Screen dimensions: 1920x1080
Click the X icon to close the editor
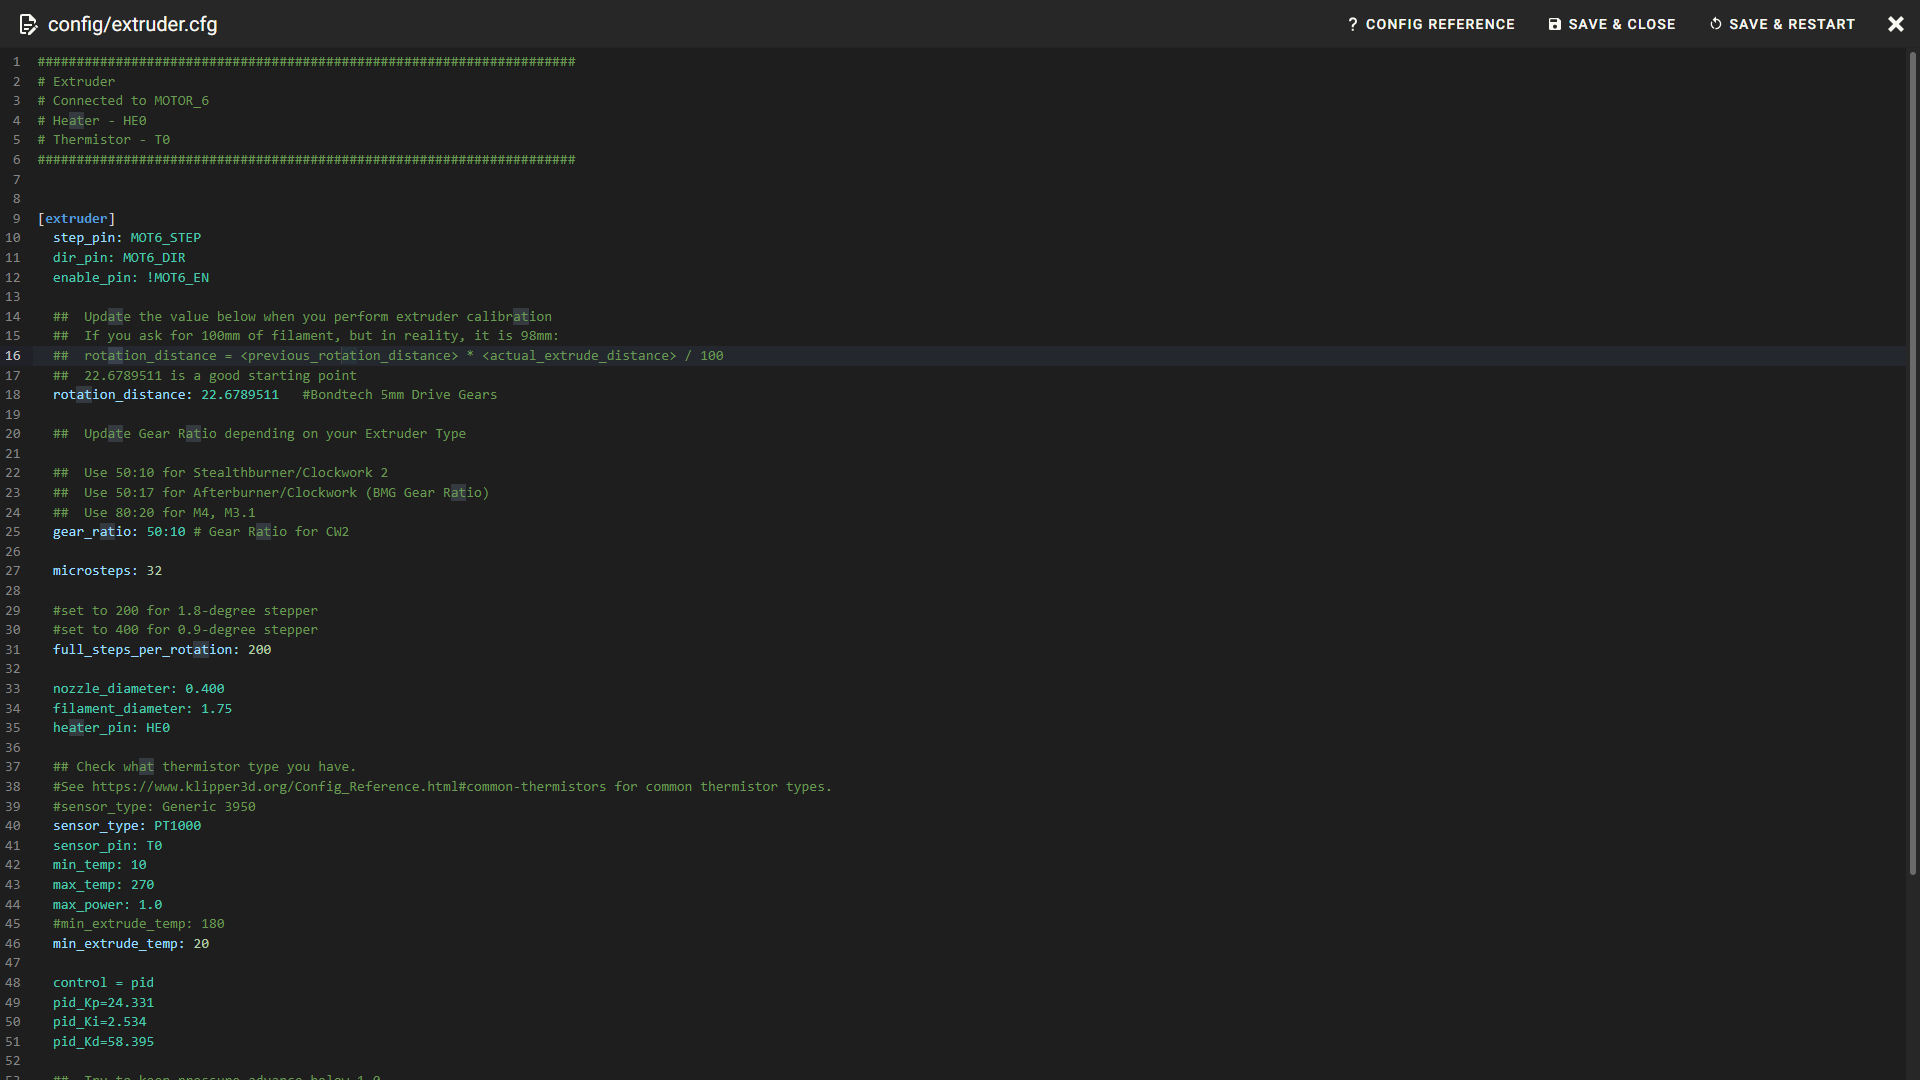pyautogui.click(x=1896, y=24)
